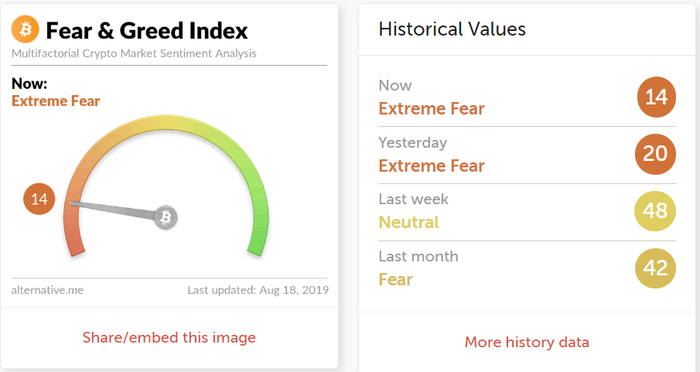
Task: Click the Historical Values heading
Action: (x=452, y=29)
